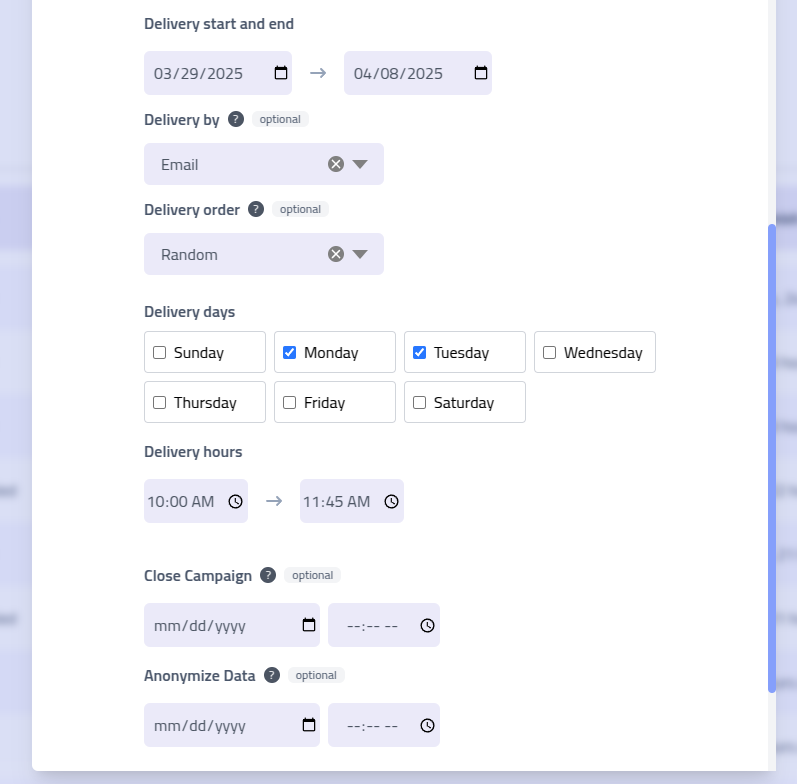Edit the 03/29/2025 delivery start date
The image size is (797, 784).
(x=218, y=73)
